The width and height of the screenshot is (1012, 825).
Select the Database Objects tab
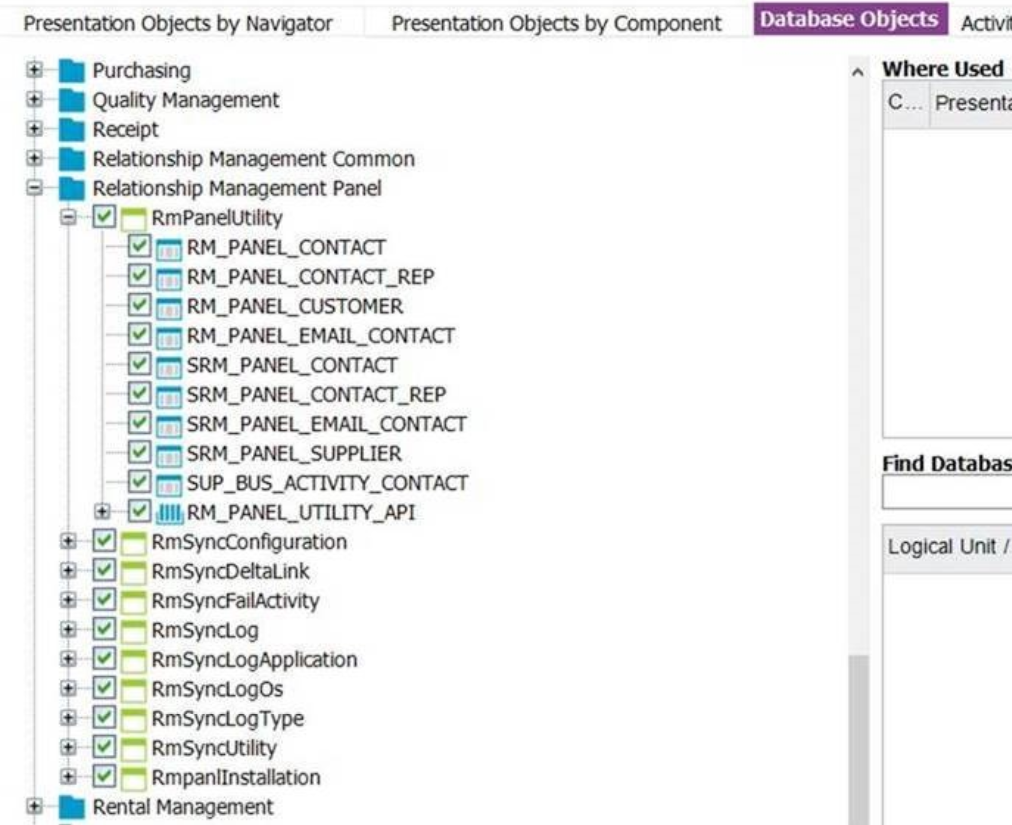[x=849, y=19]
